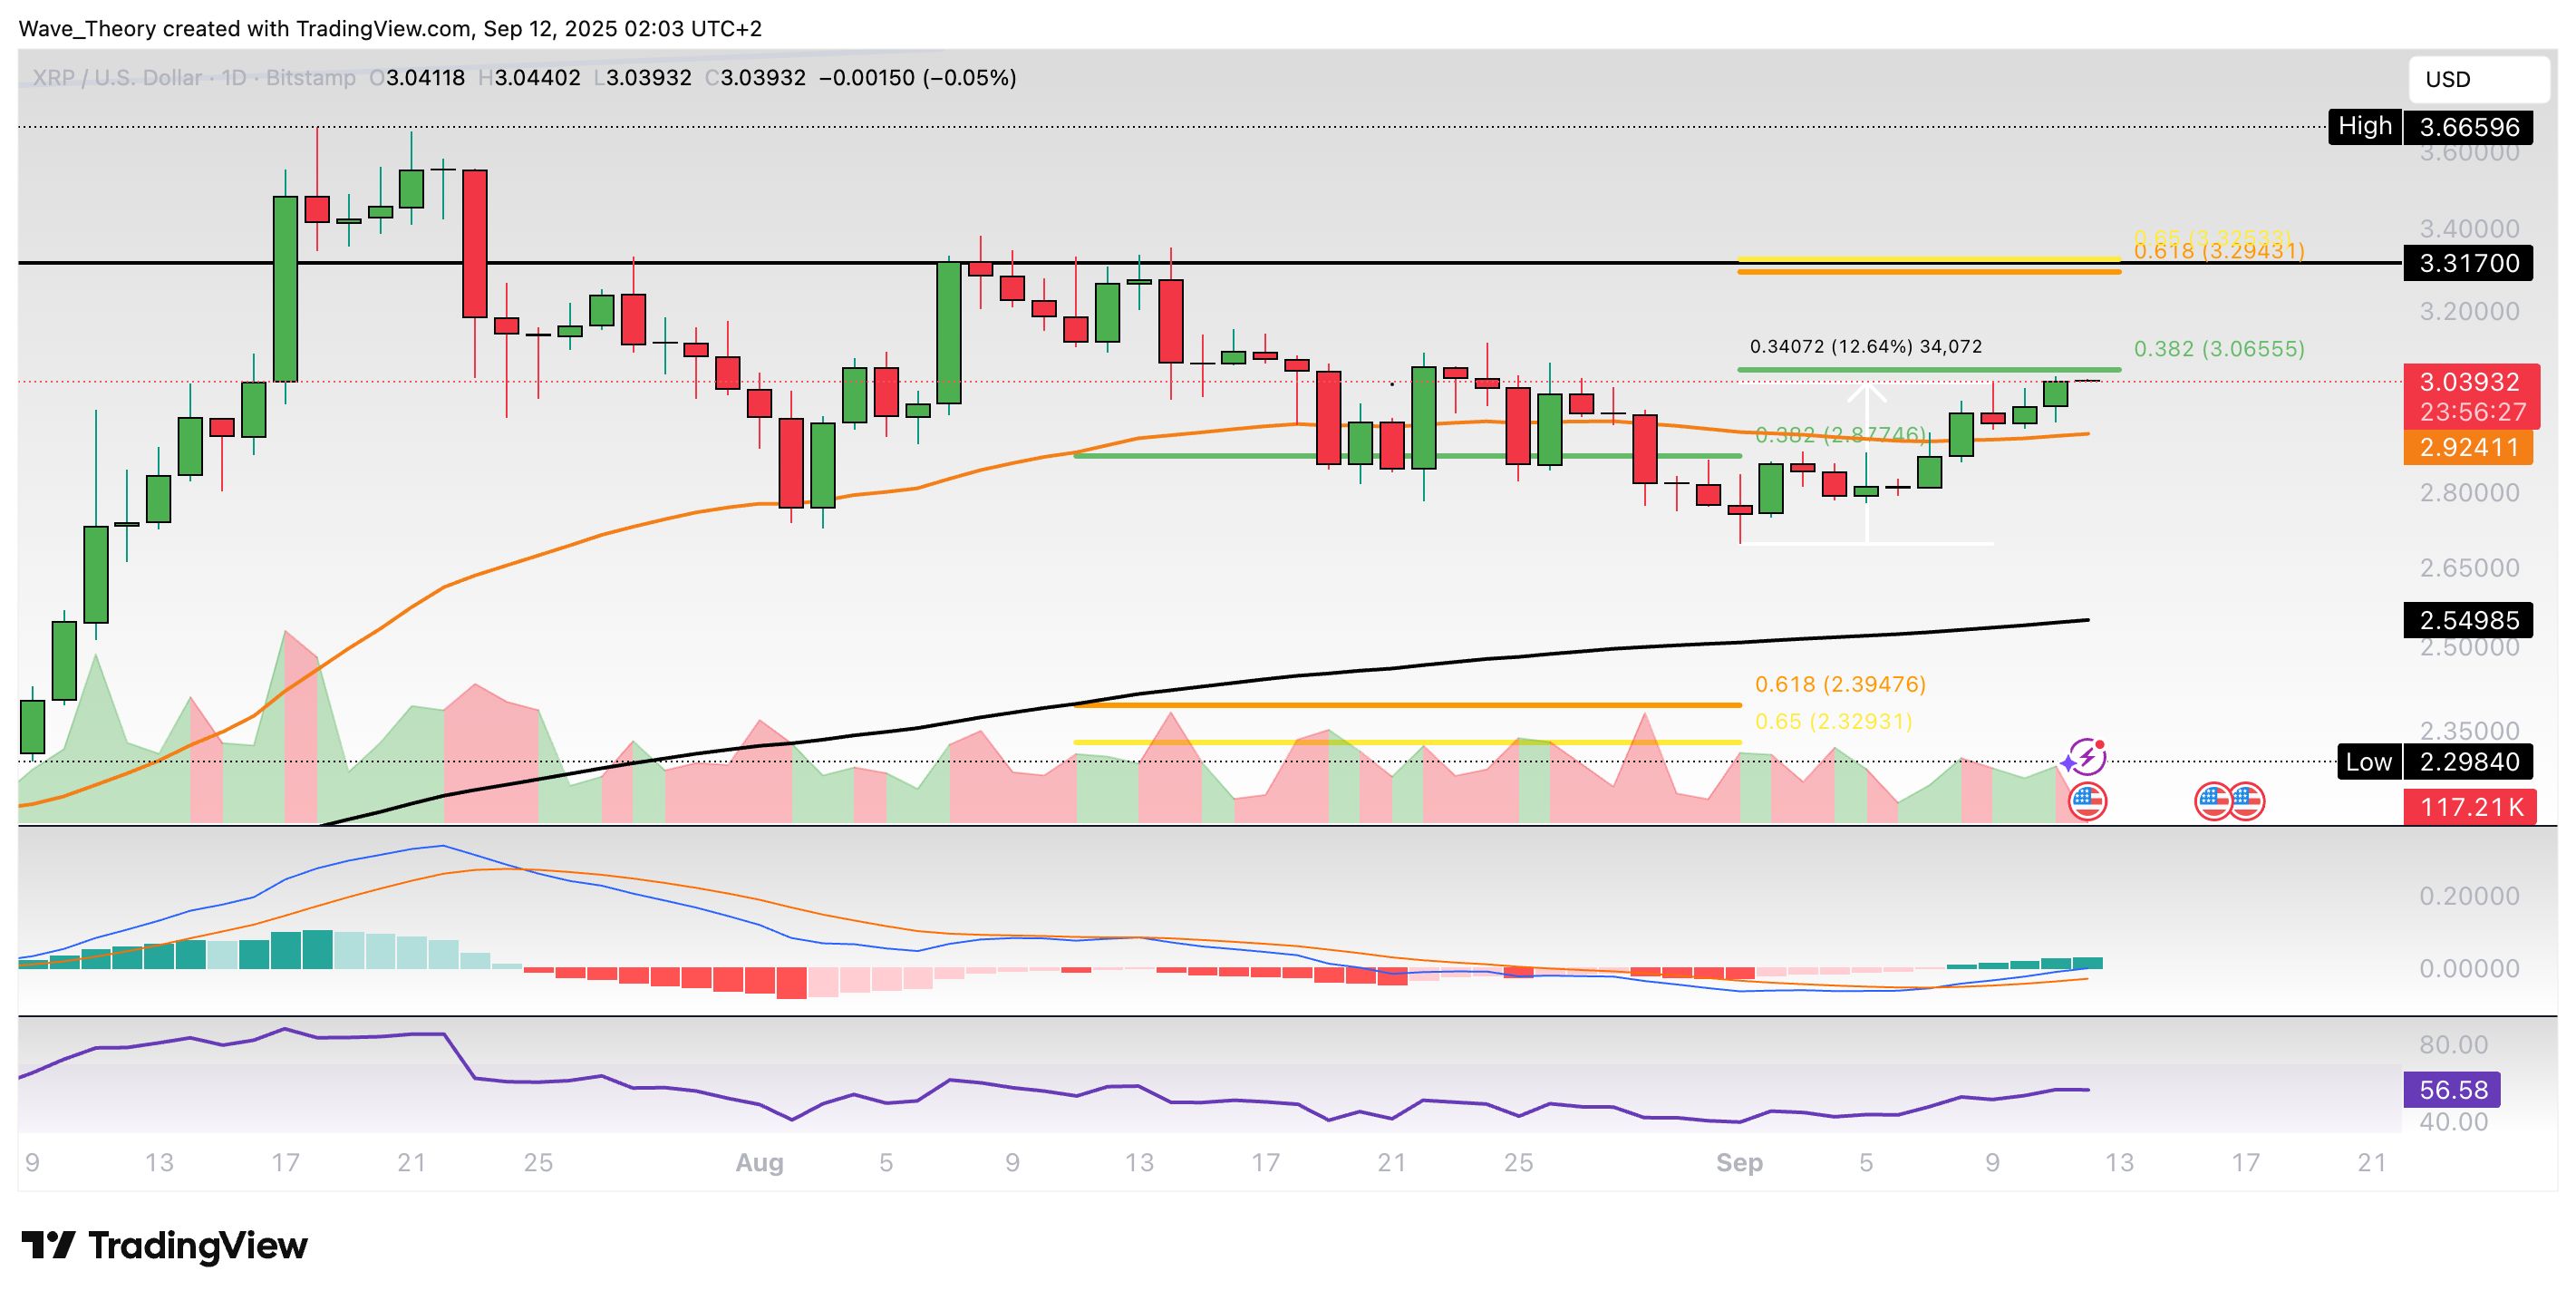The height and width of the screenshot is (1300, 2576).
Task: Select the orange 2.92411 moving average label
Action: [2469, 447]
